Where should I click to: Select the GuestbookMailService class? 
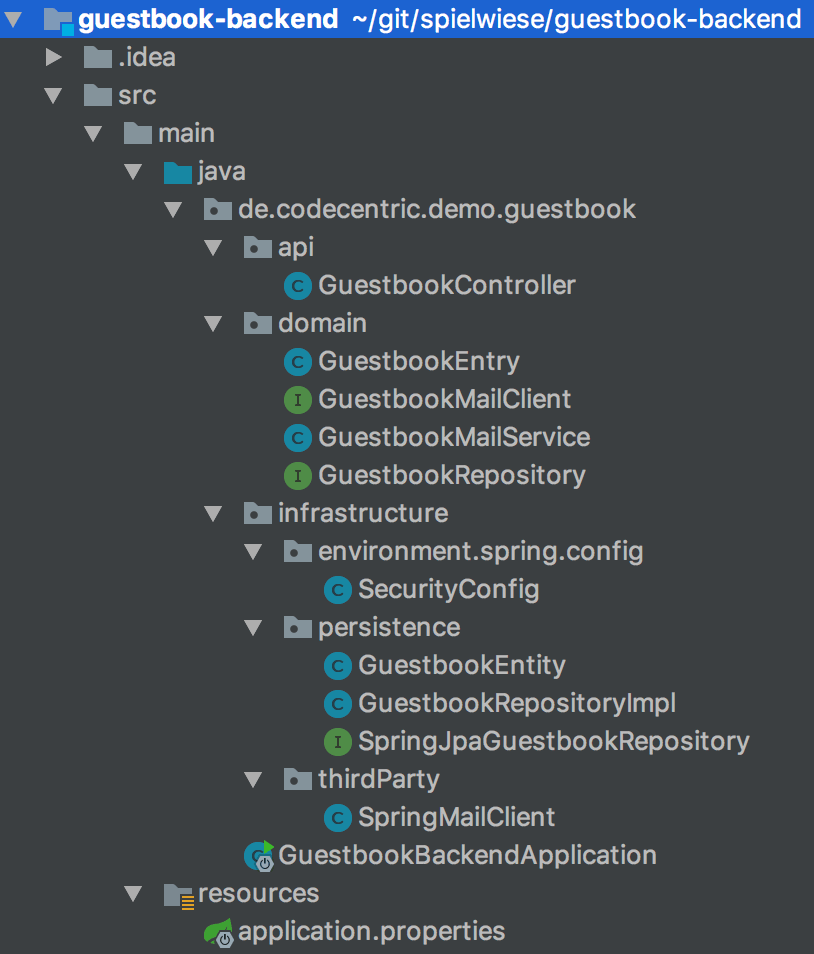[454, 438]
